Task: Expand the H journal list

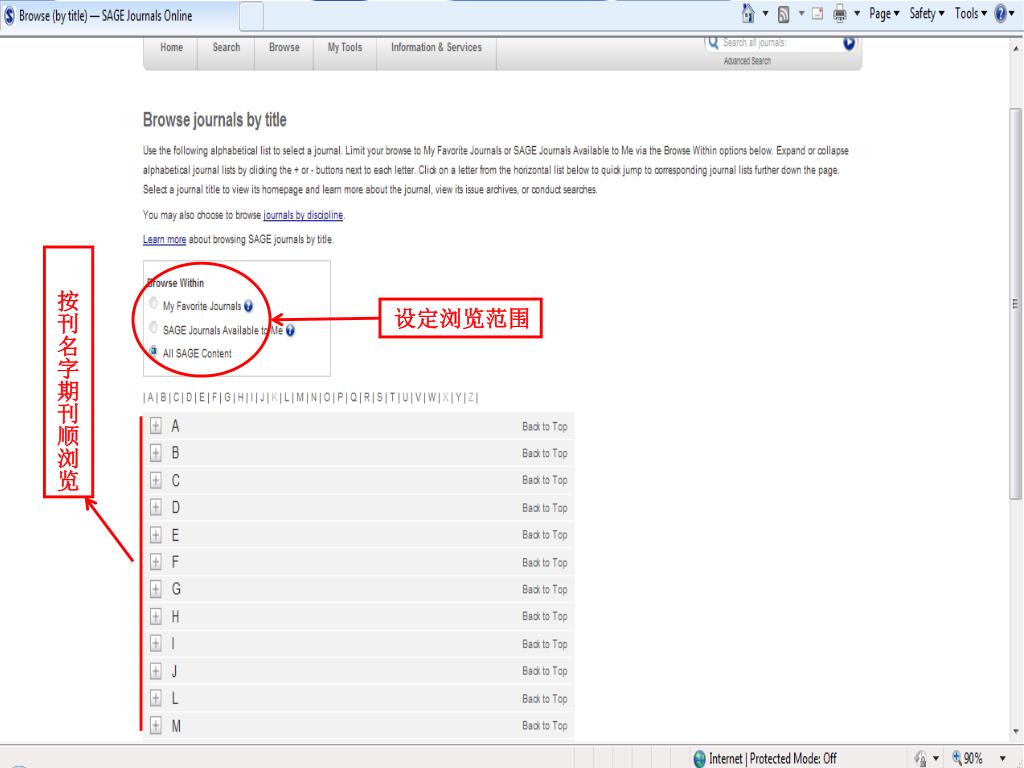Action: 155,616
